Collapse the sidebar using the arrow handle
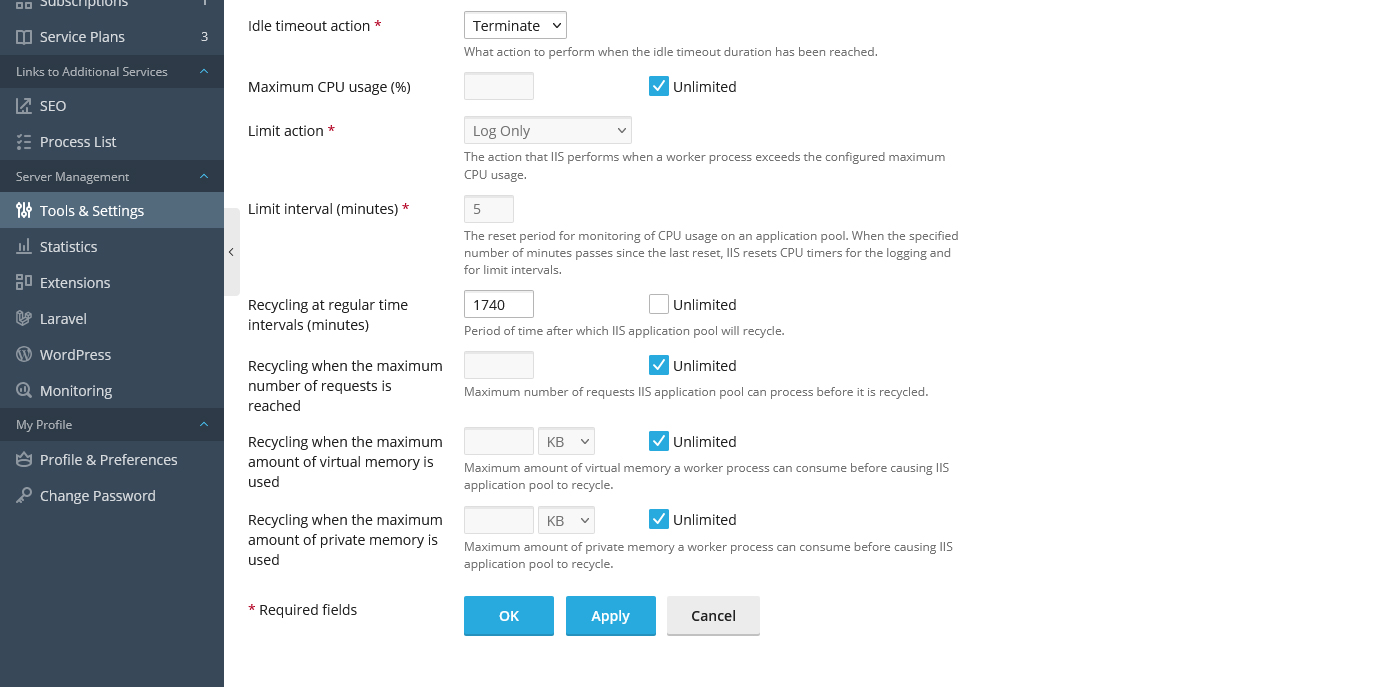 (231, 253)
